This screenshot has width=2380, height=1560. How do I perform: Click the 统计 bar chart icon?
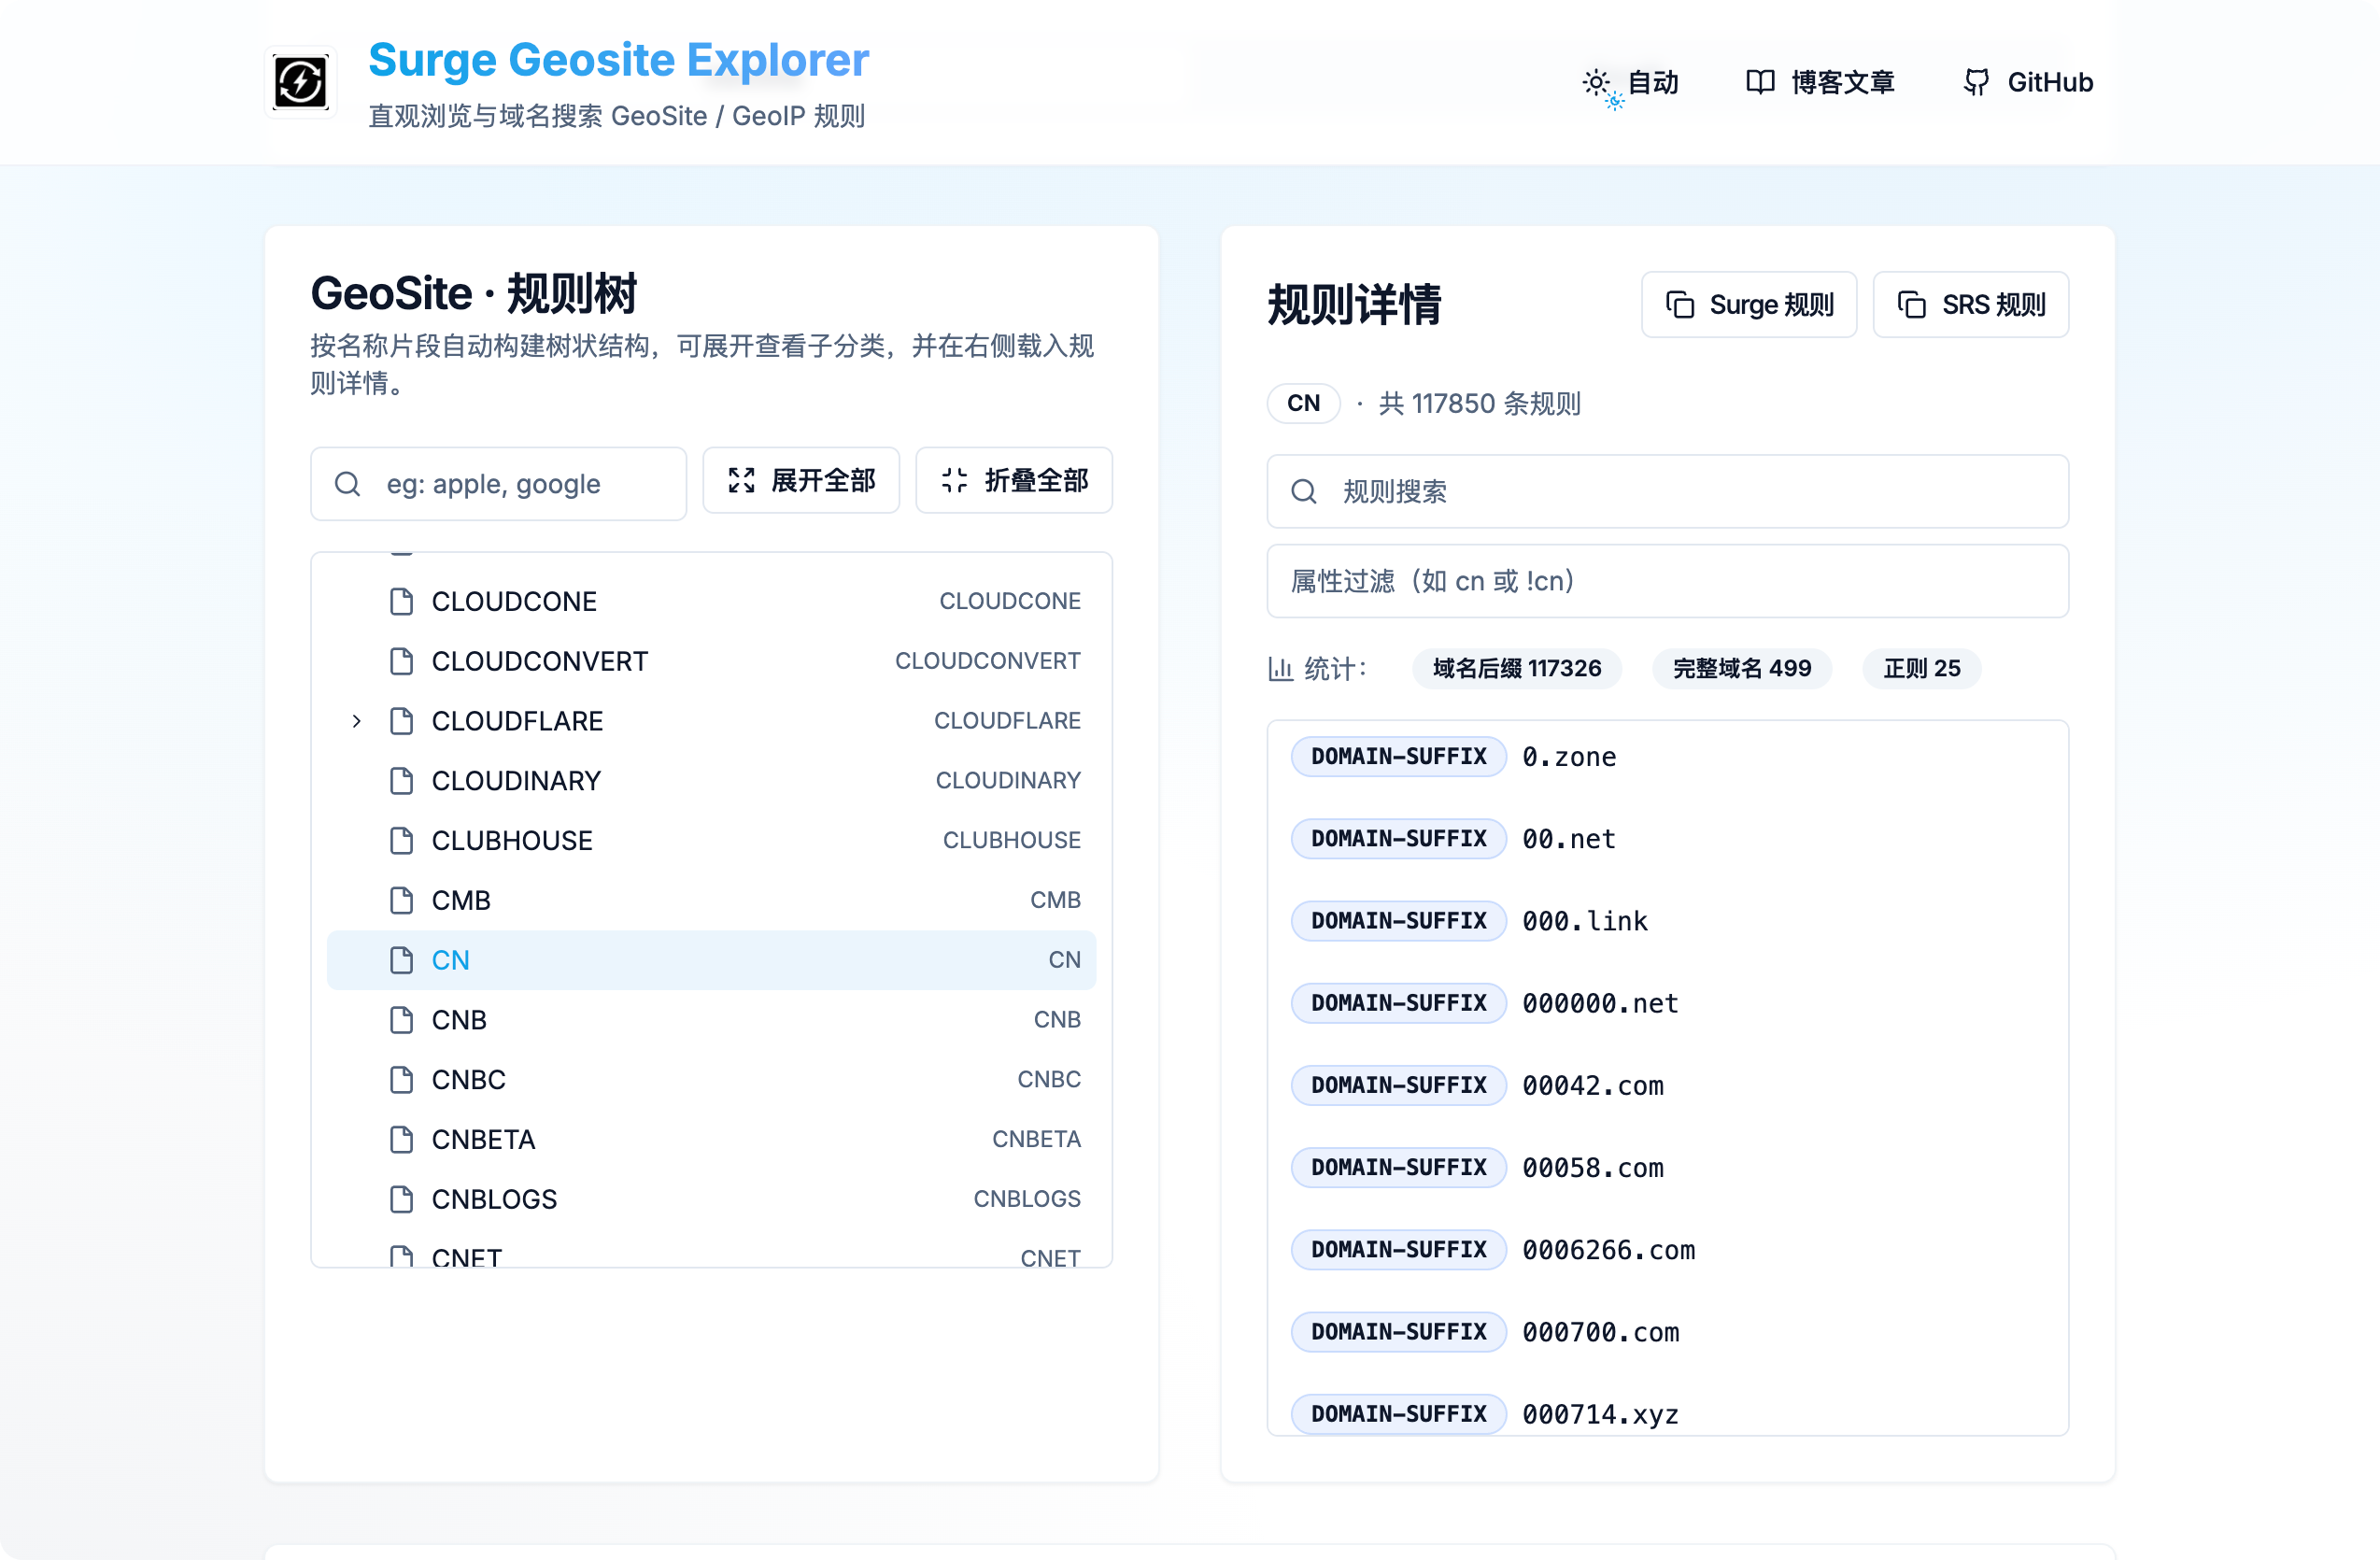click(1280, 669)
